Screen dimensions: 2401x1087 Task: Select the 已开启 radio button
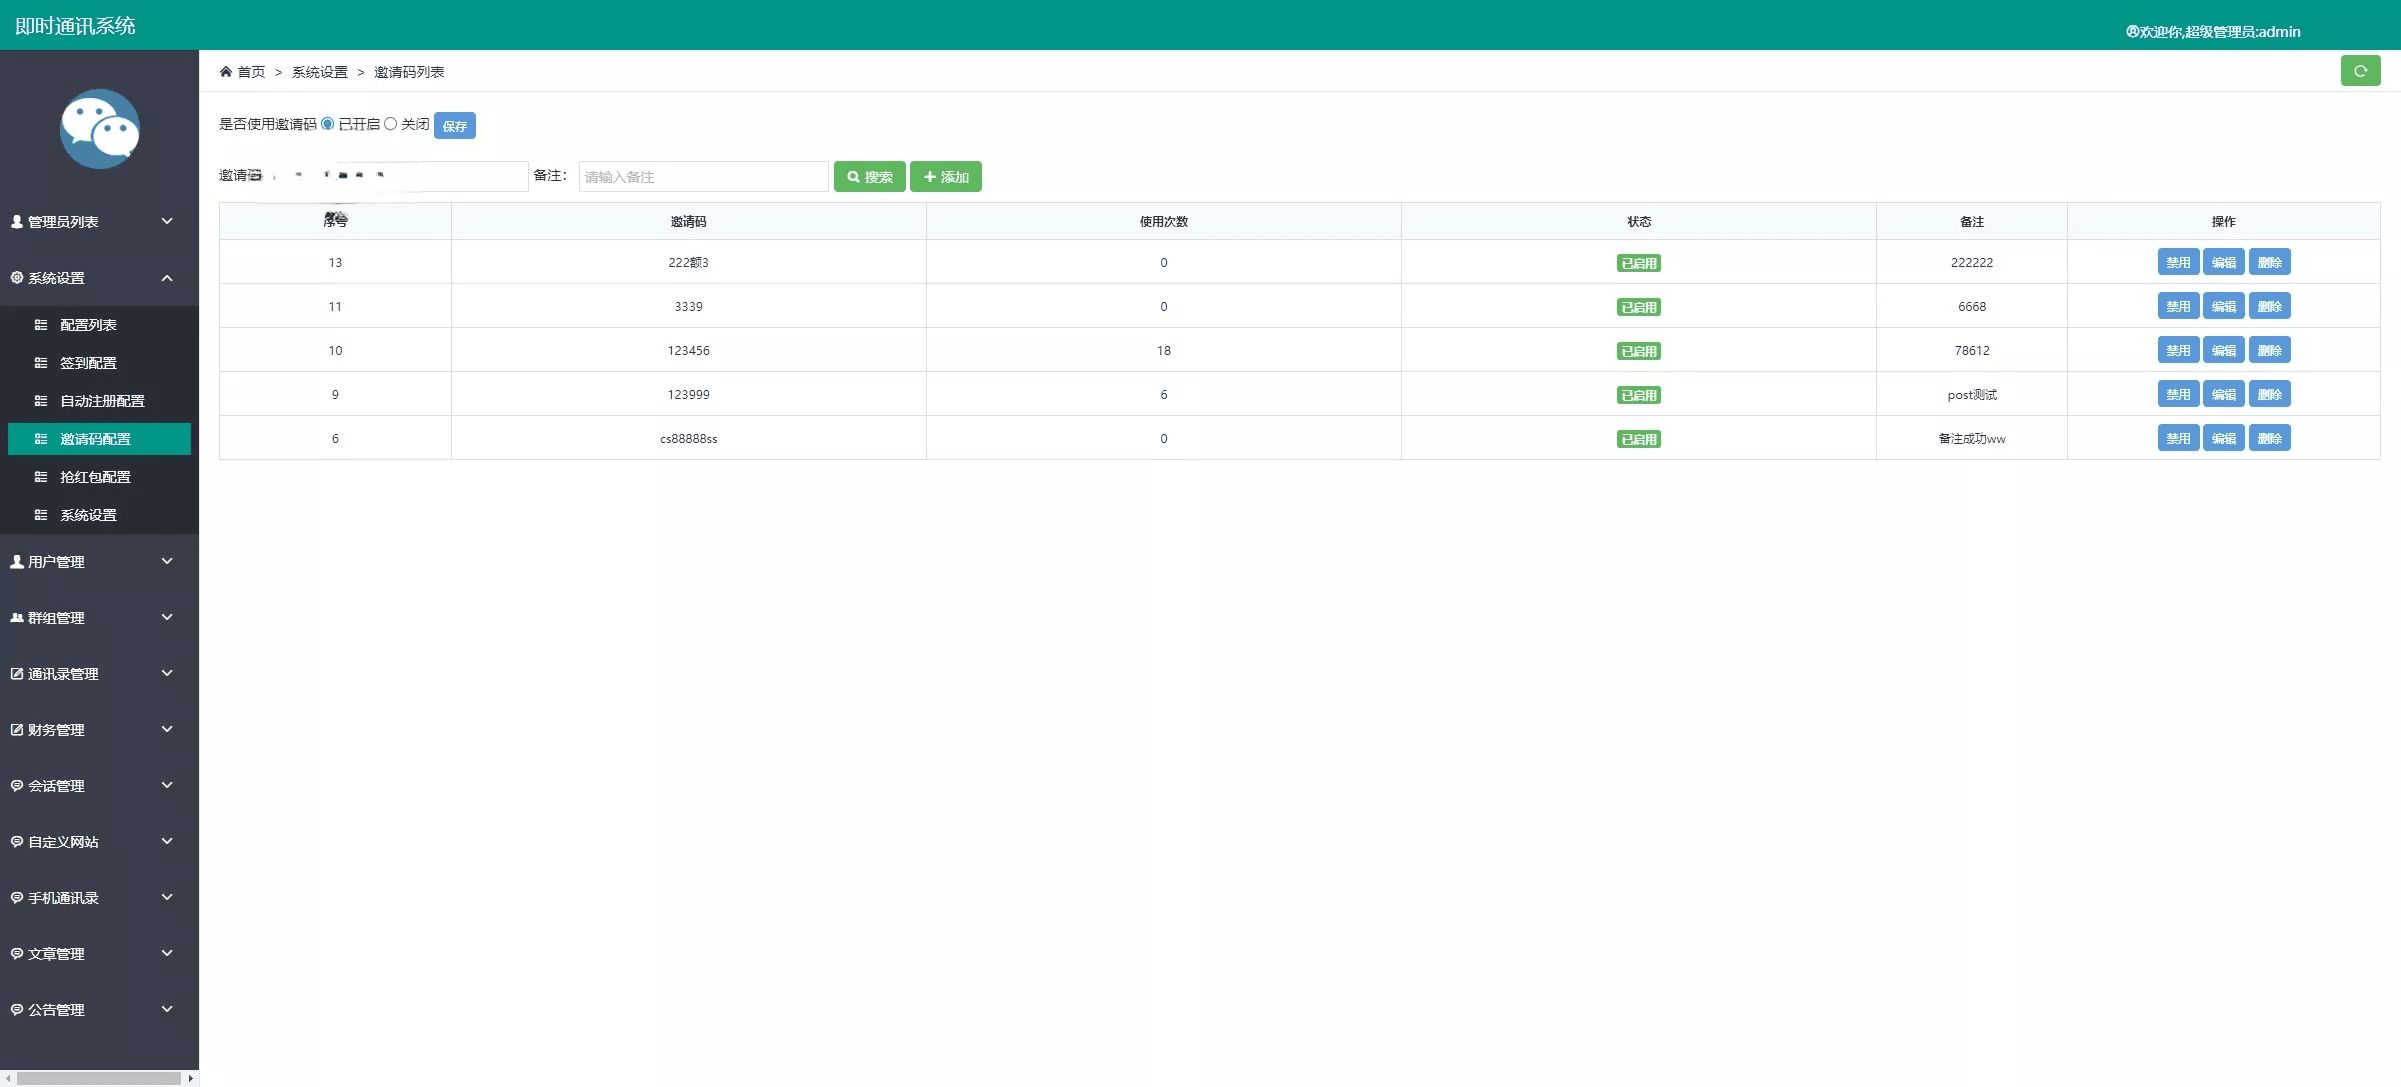pyautogui.click(x=328, y=124)
